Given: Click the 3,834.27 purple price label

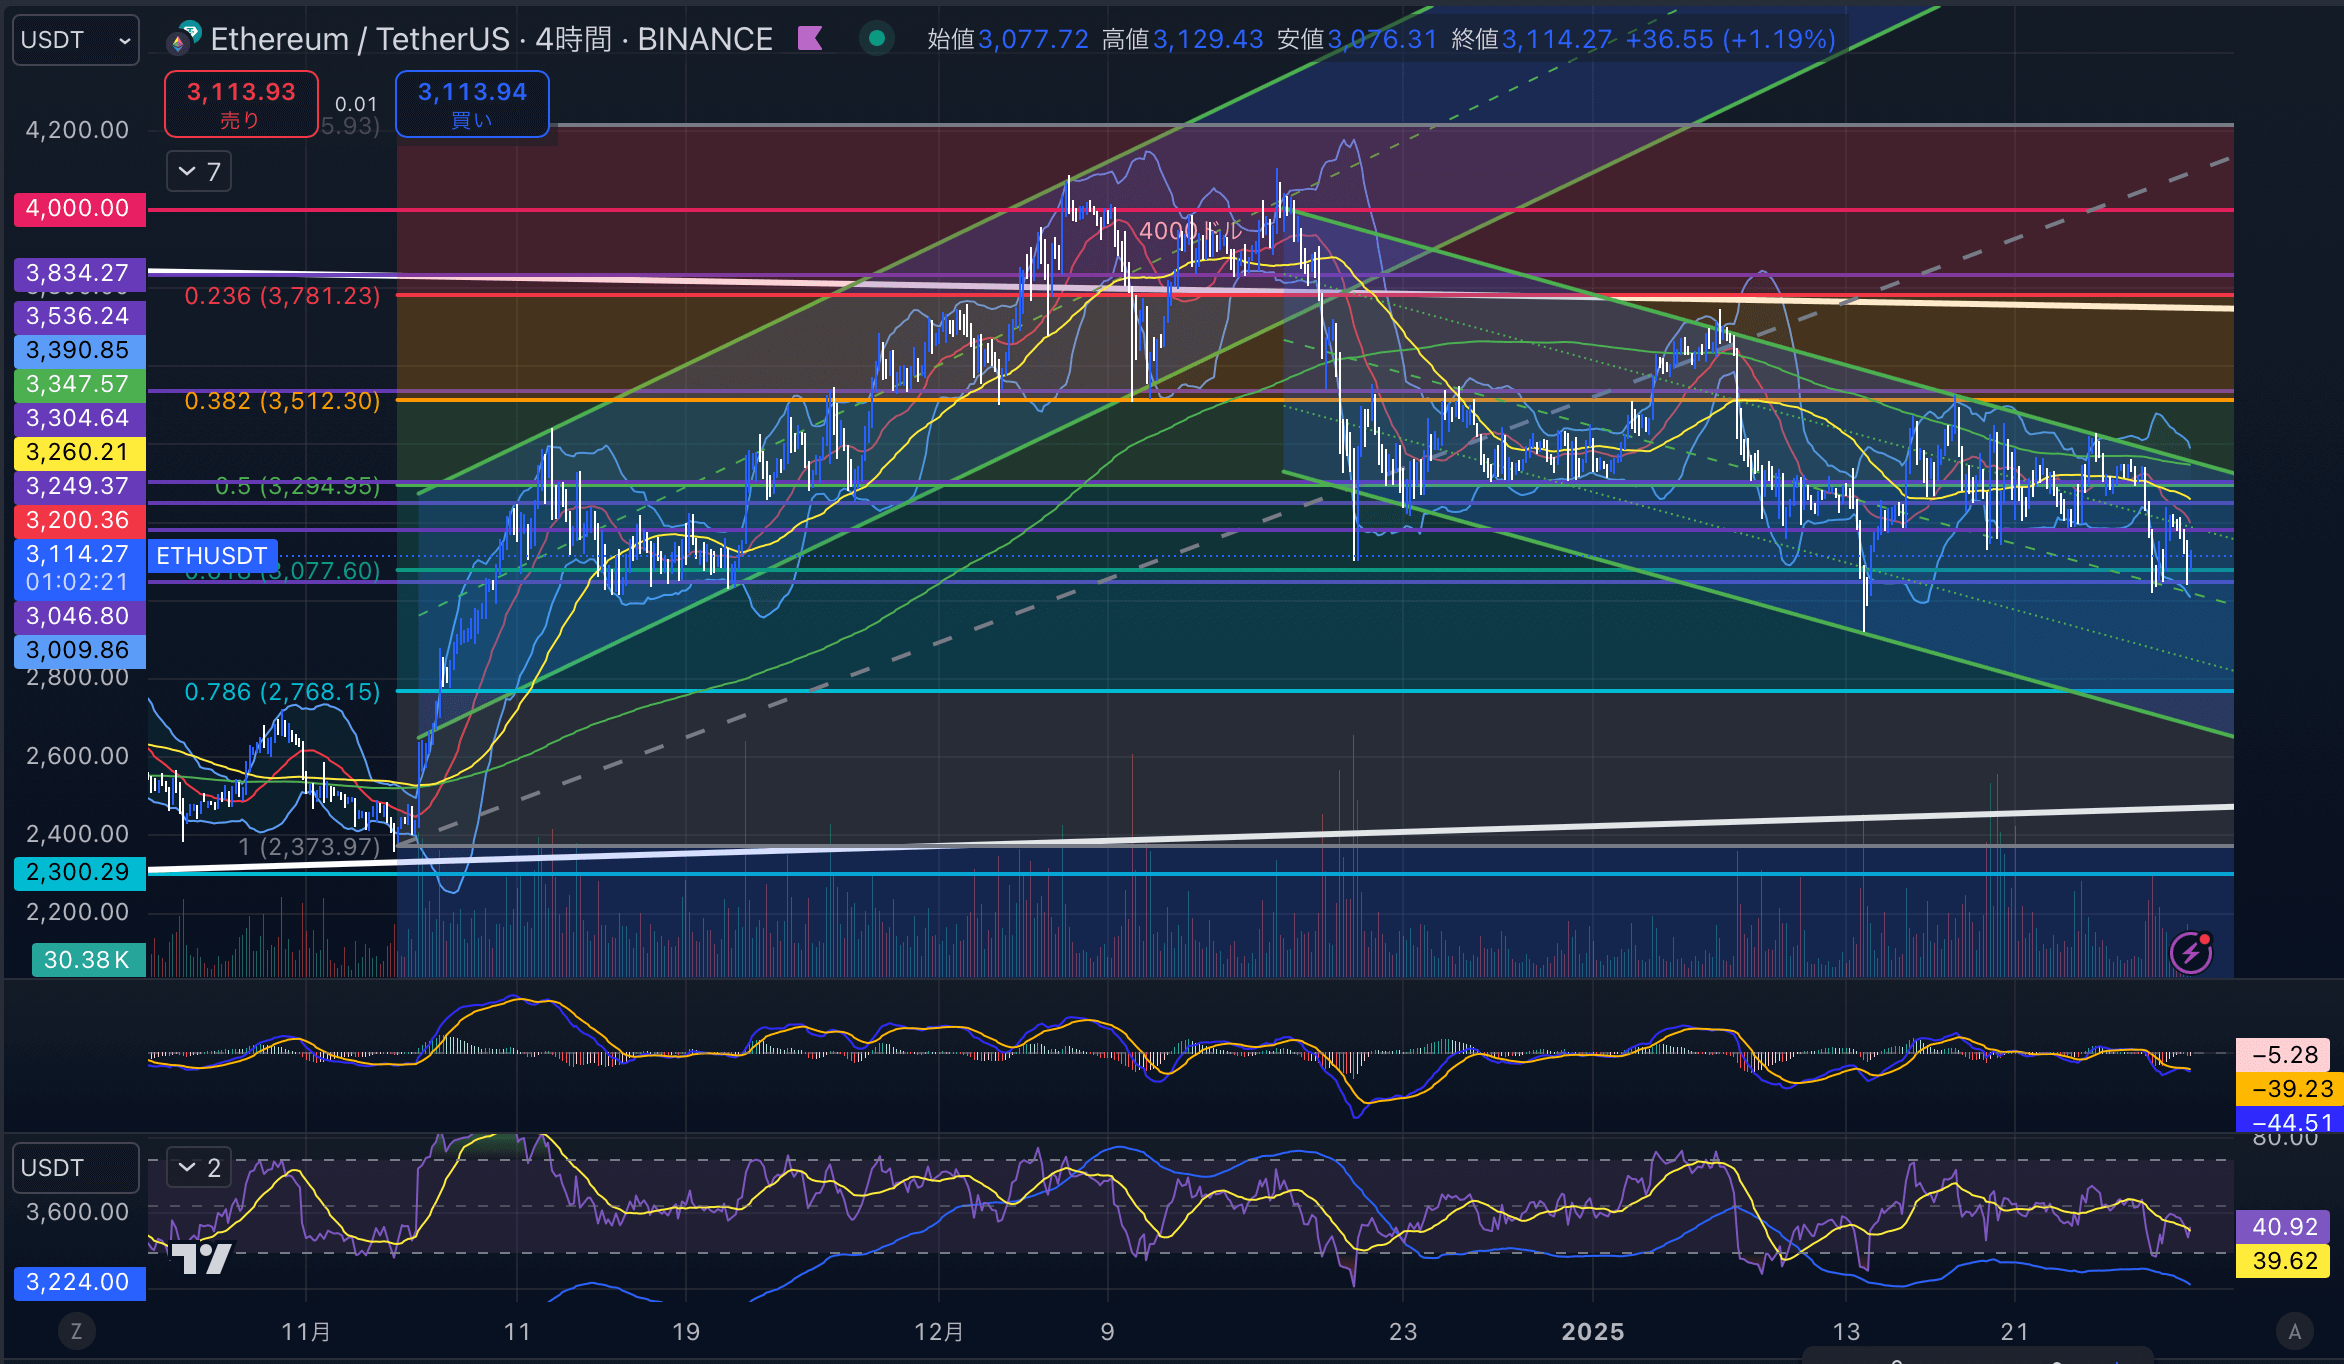Looking at the screenshot, I should click(x=79, y=273).
